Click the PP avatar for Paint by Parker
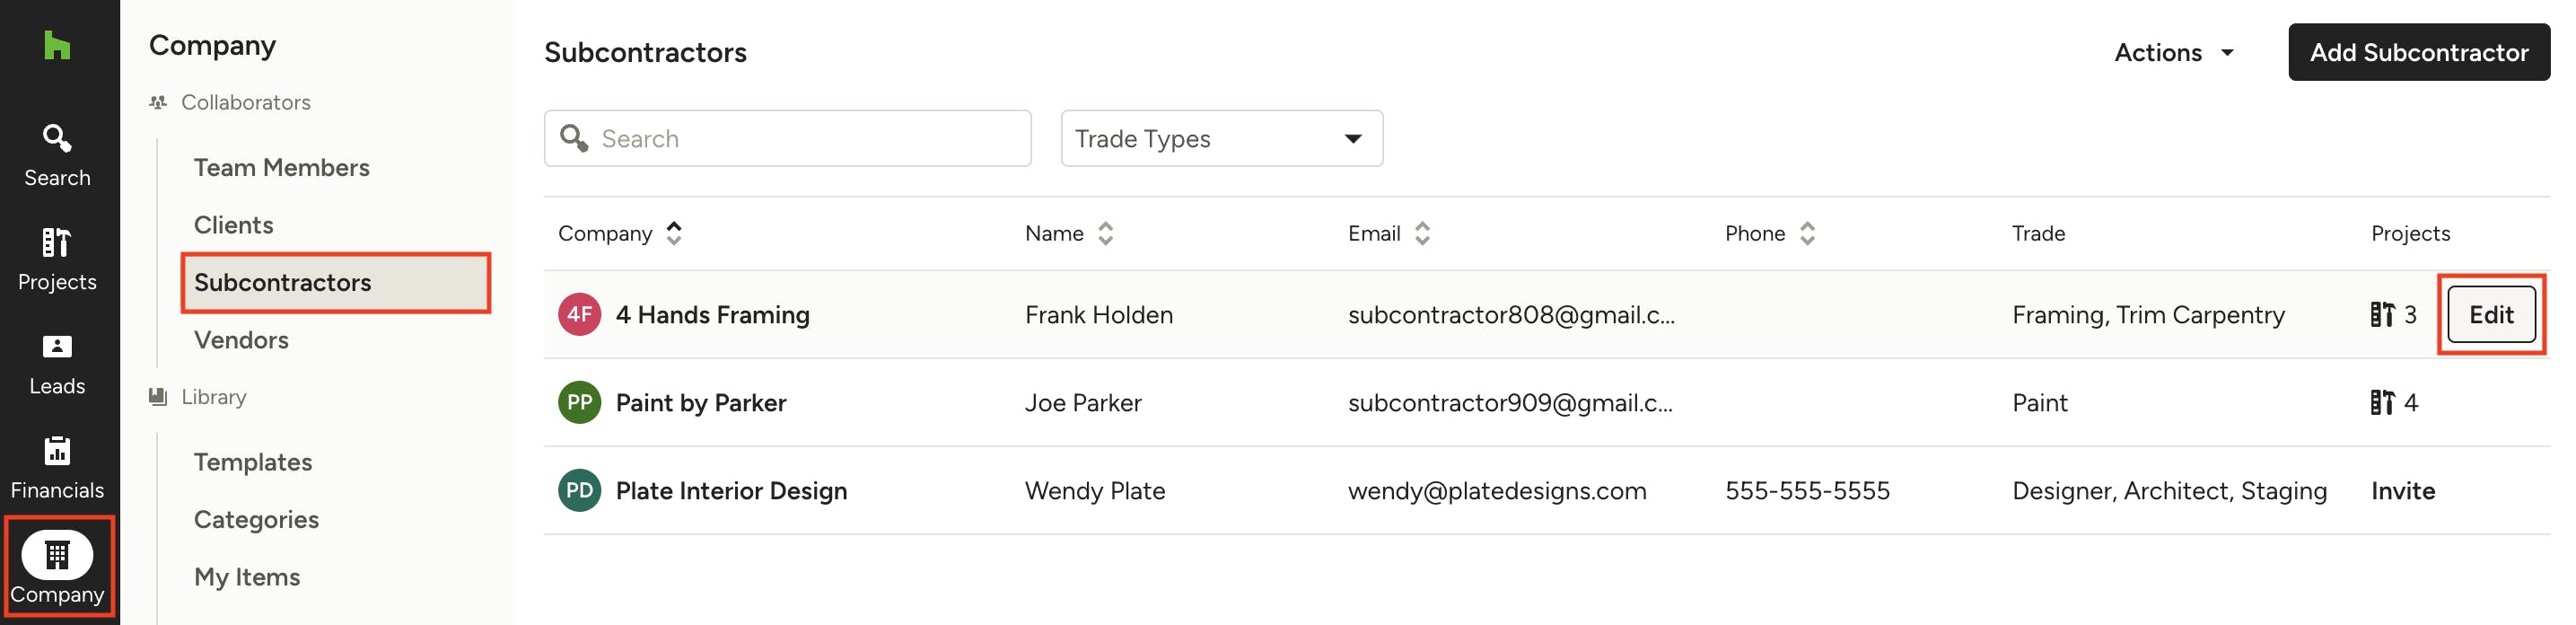 click(x=579, y=403)
